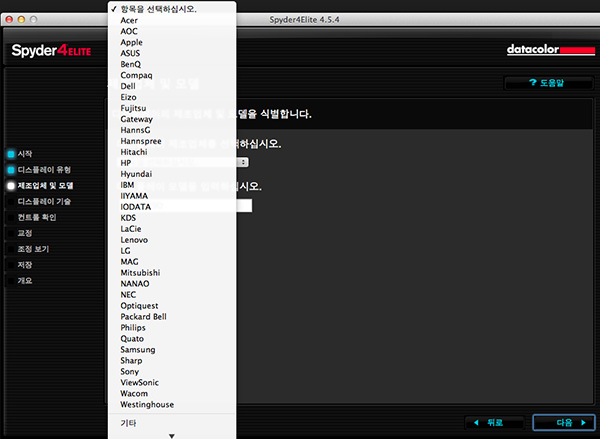Viewport: 600px width, 439px height.
Task: Select Eizo as the manufacturer
Action: (130, 97)
